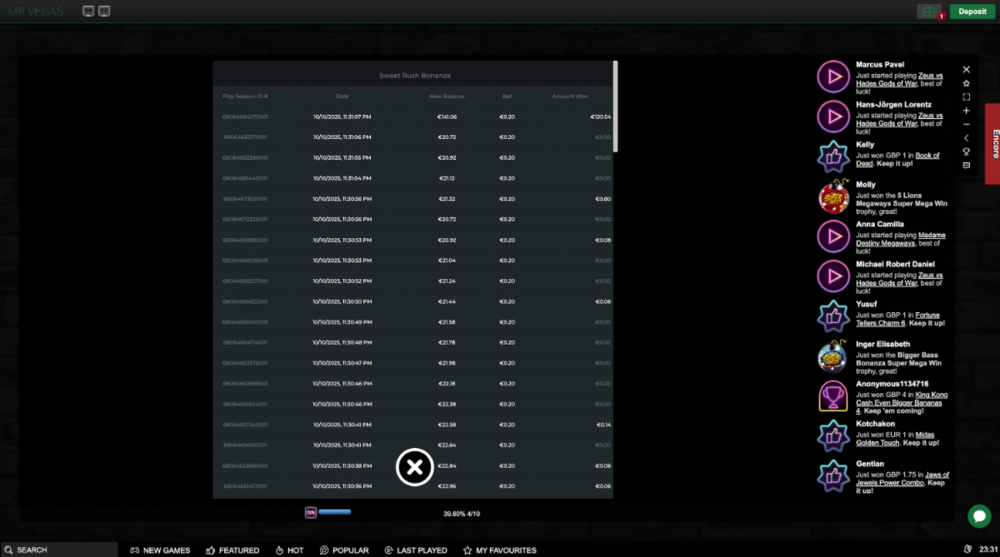Open the Encore side tab
1000x557 pixels.
994,144
